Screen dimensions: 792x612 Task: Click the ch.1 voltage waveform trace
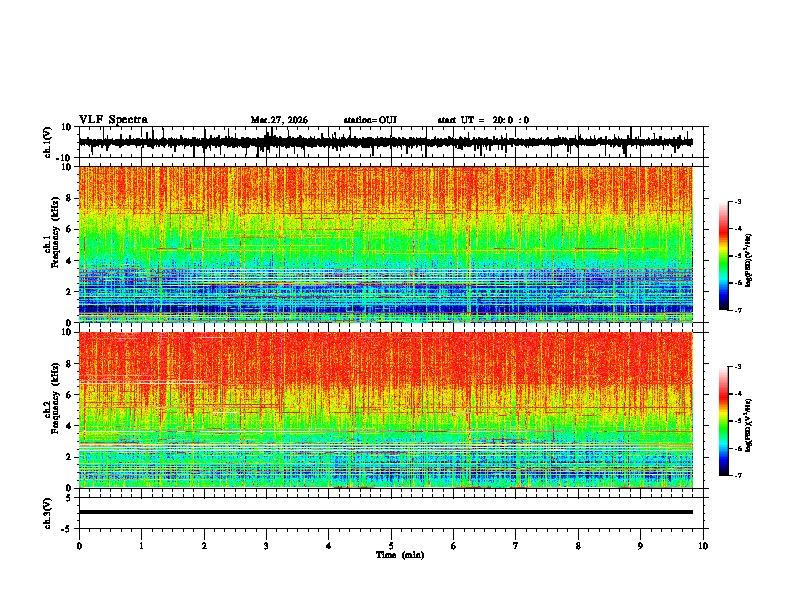(385, 142)
